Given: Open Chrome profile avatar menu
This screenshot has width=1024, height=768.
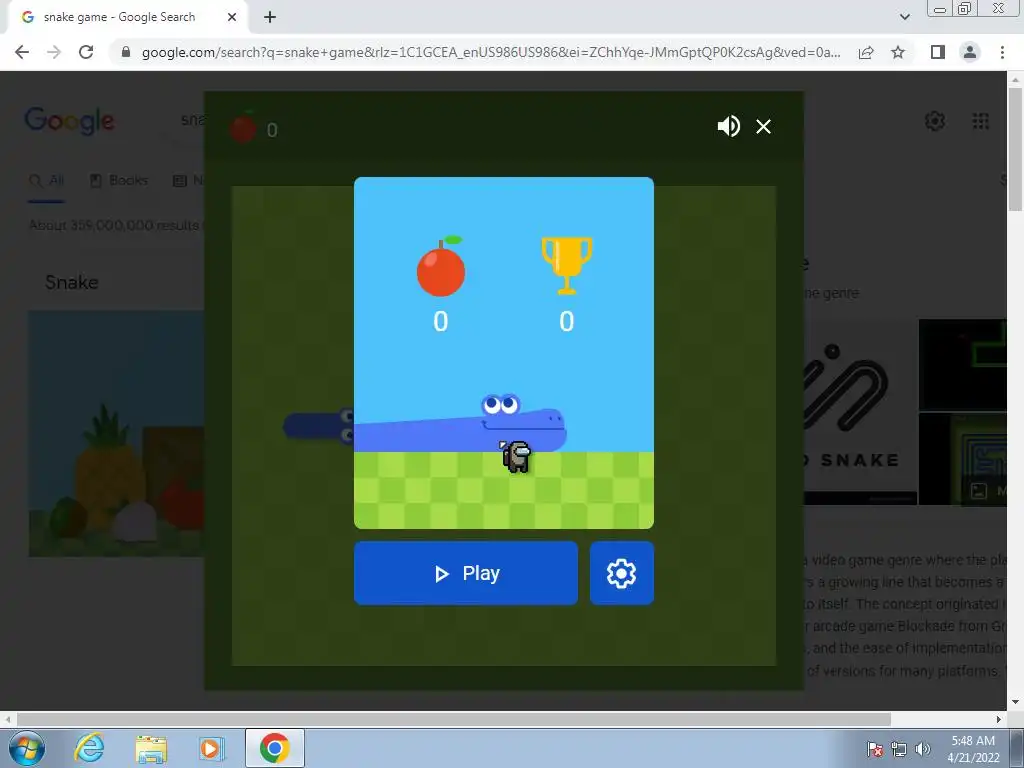Looking at the screenshot, I should coord(970,52).
